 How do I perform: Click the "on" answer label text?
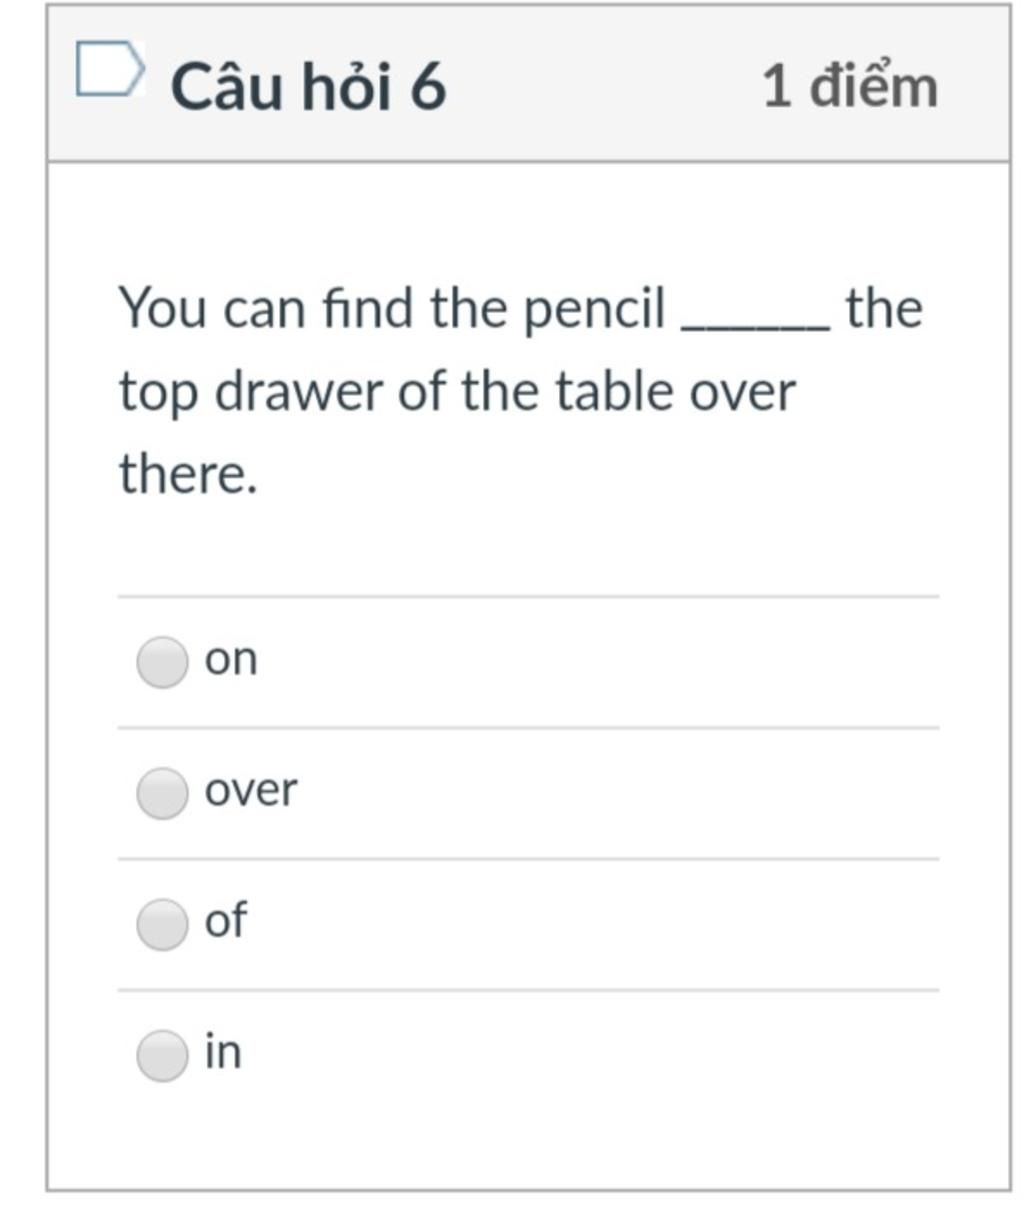[x=231, y=660]
